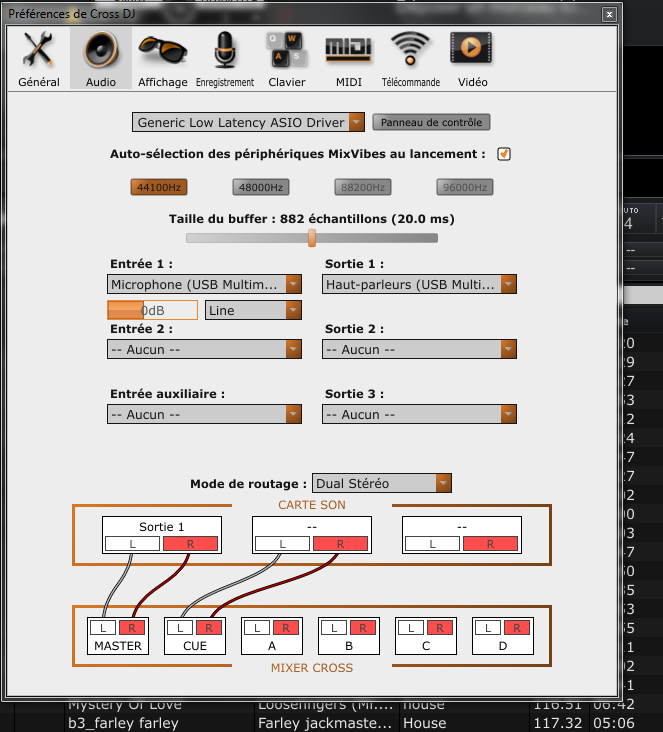Screen dimensions: 663x732
Task: Toggle auto-sélection des périphériques MixVibes checkbox
Action: click(503, 154)
